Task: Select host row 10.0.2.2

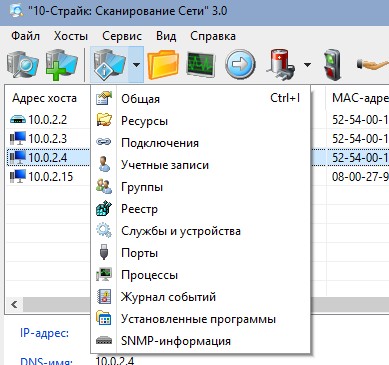Action: coord(48,119)
